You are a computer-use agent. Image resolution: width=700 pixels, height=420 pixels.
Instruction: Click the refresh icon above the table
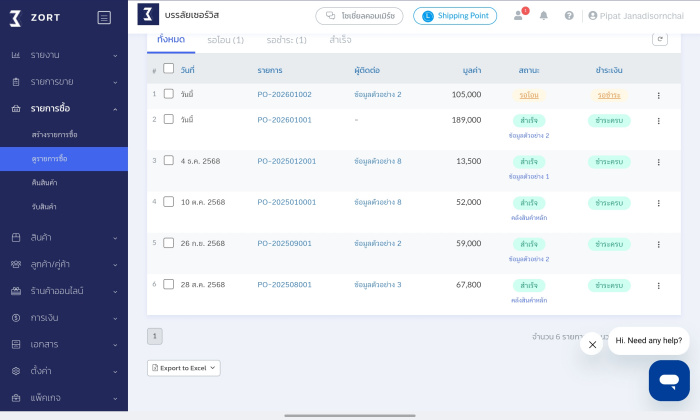[659, 39]
